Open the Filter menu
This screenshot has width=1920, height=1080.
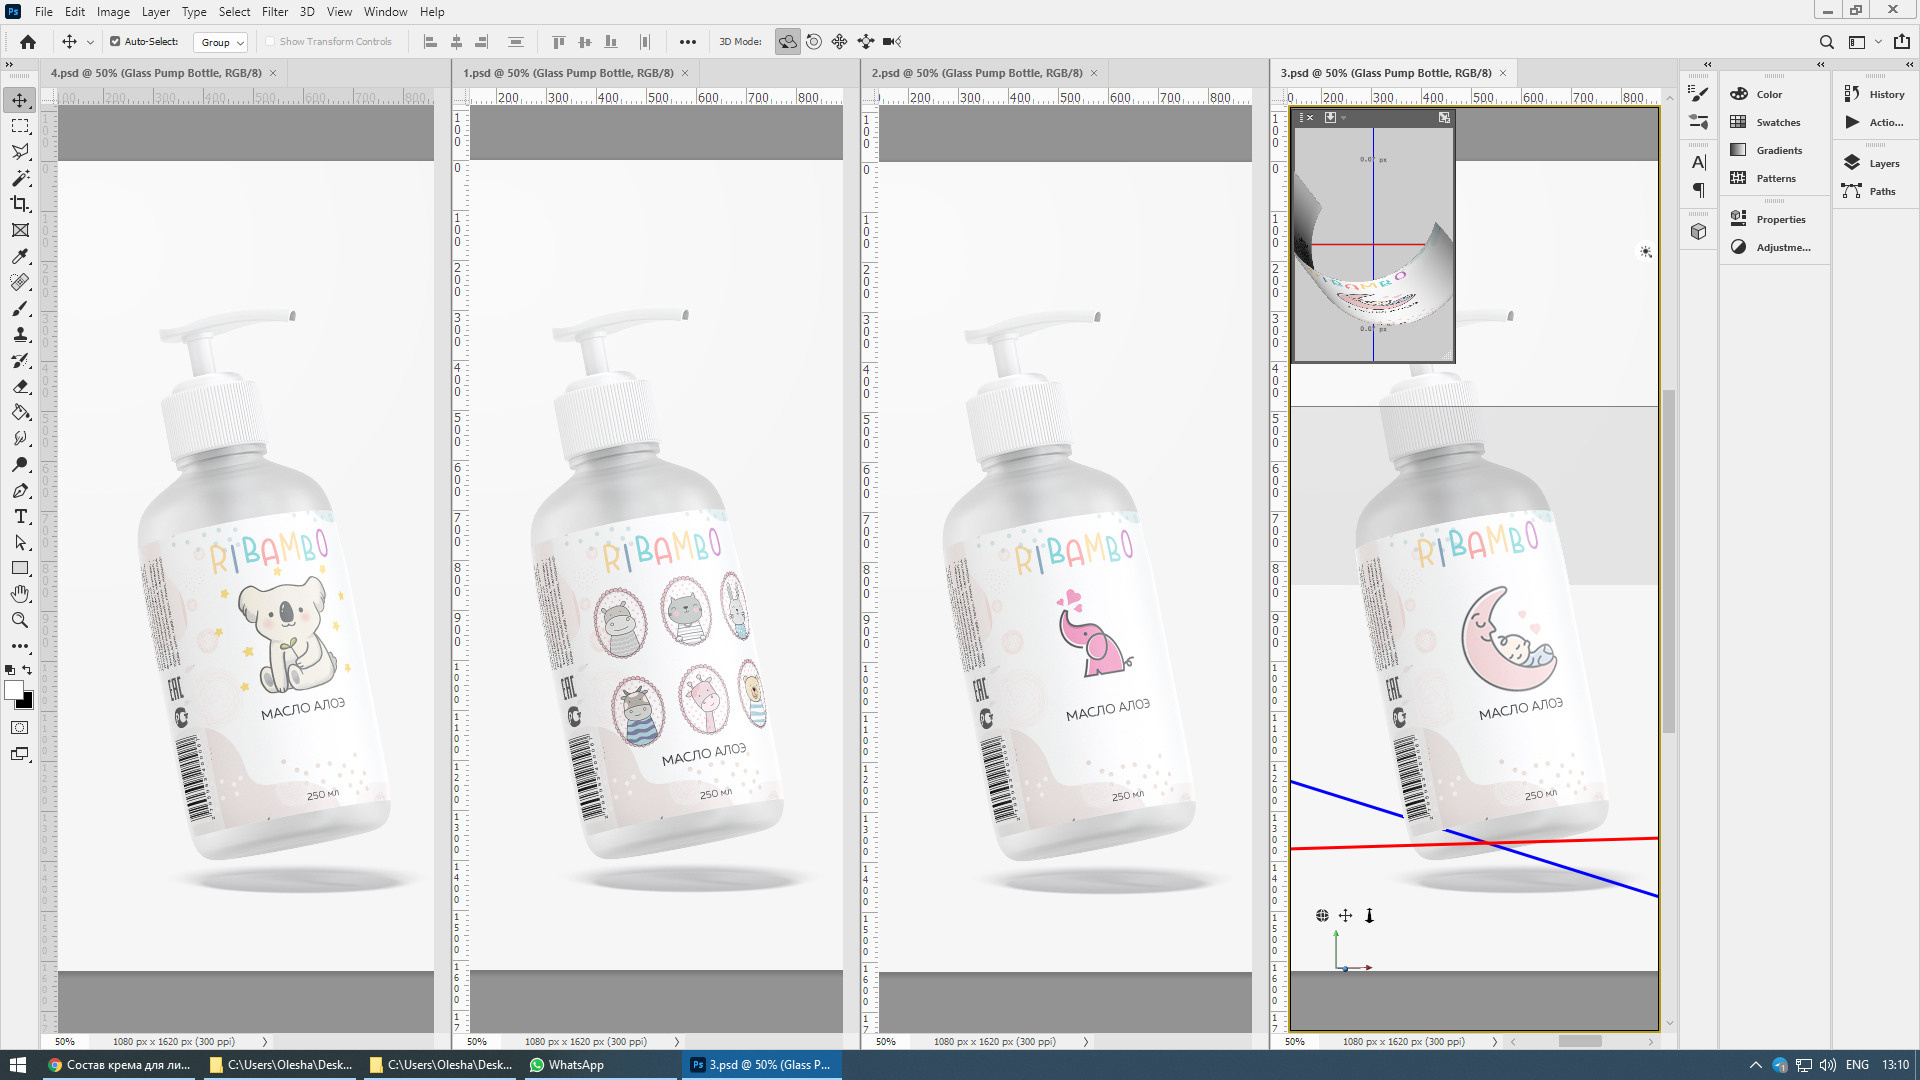[x=274, y=12]
